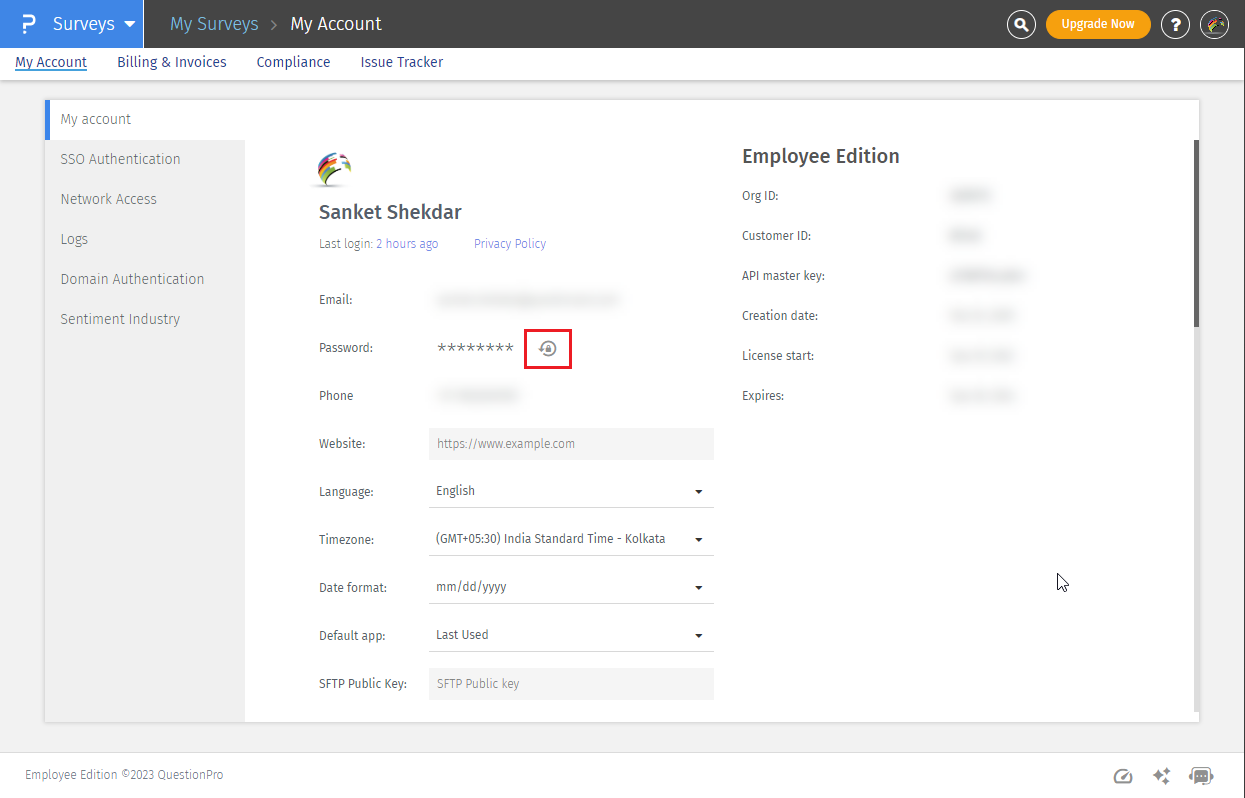
Task: Select SSO Authentication in sidebar
Action: click(x=121, y=159)
